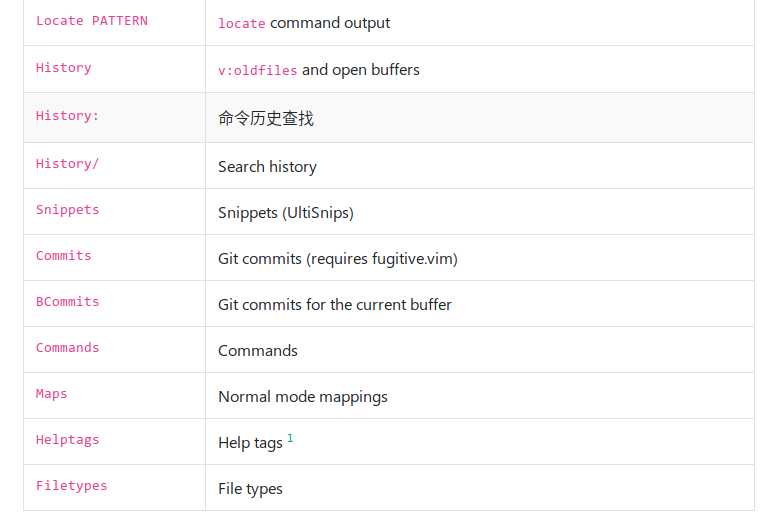Click the Snippets (UltiSnips) description
Viewport: 766px width, 521px height.
click(286, 213)
